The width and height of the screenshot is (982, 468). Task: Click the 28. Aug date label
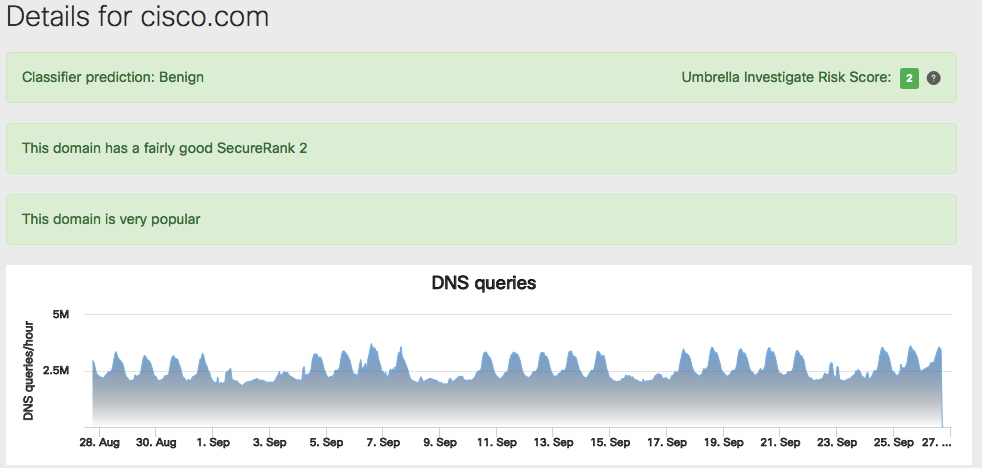pos(98,442)
